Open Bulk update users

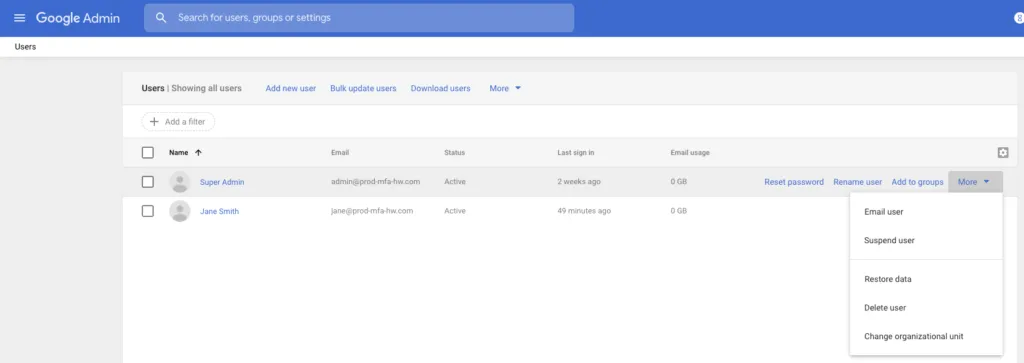pos(363,88)
